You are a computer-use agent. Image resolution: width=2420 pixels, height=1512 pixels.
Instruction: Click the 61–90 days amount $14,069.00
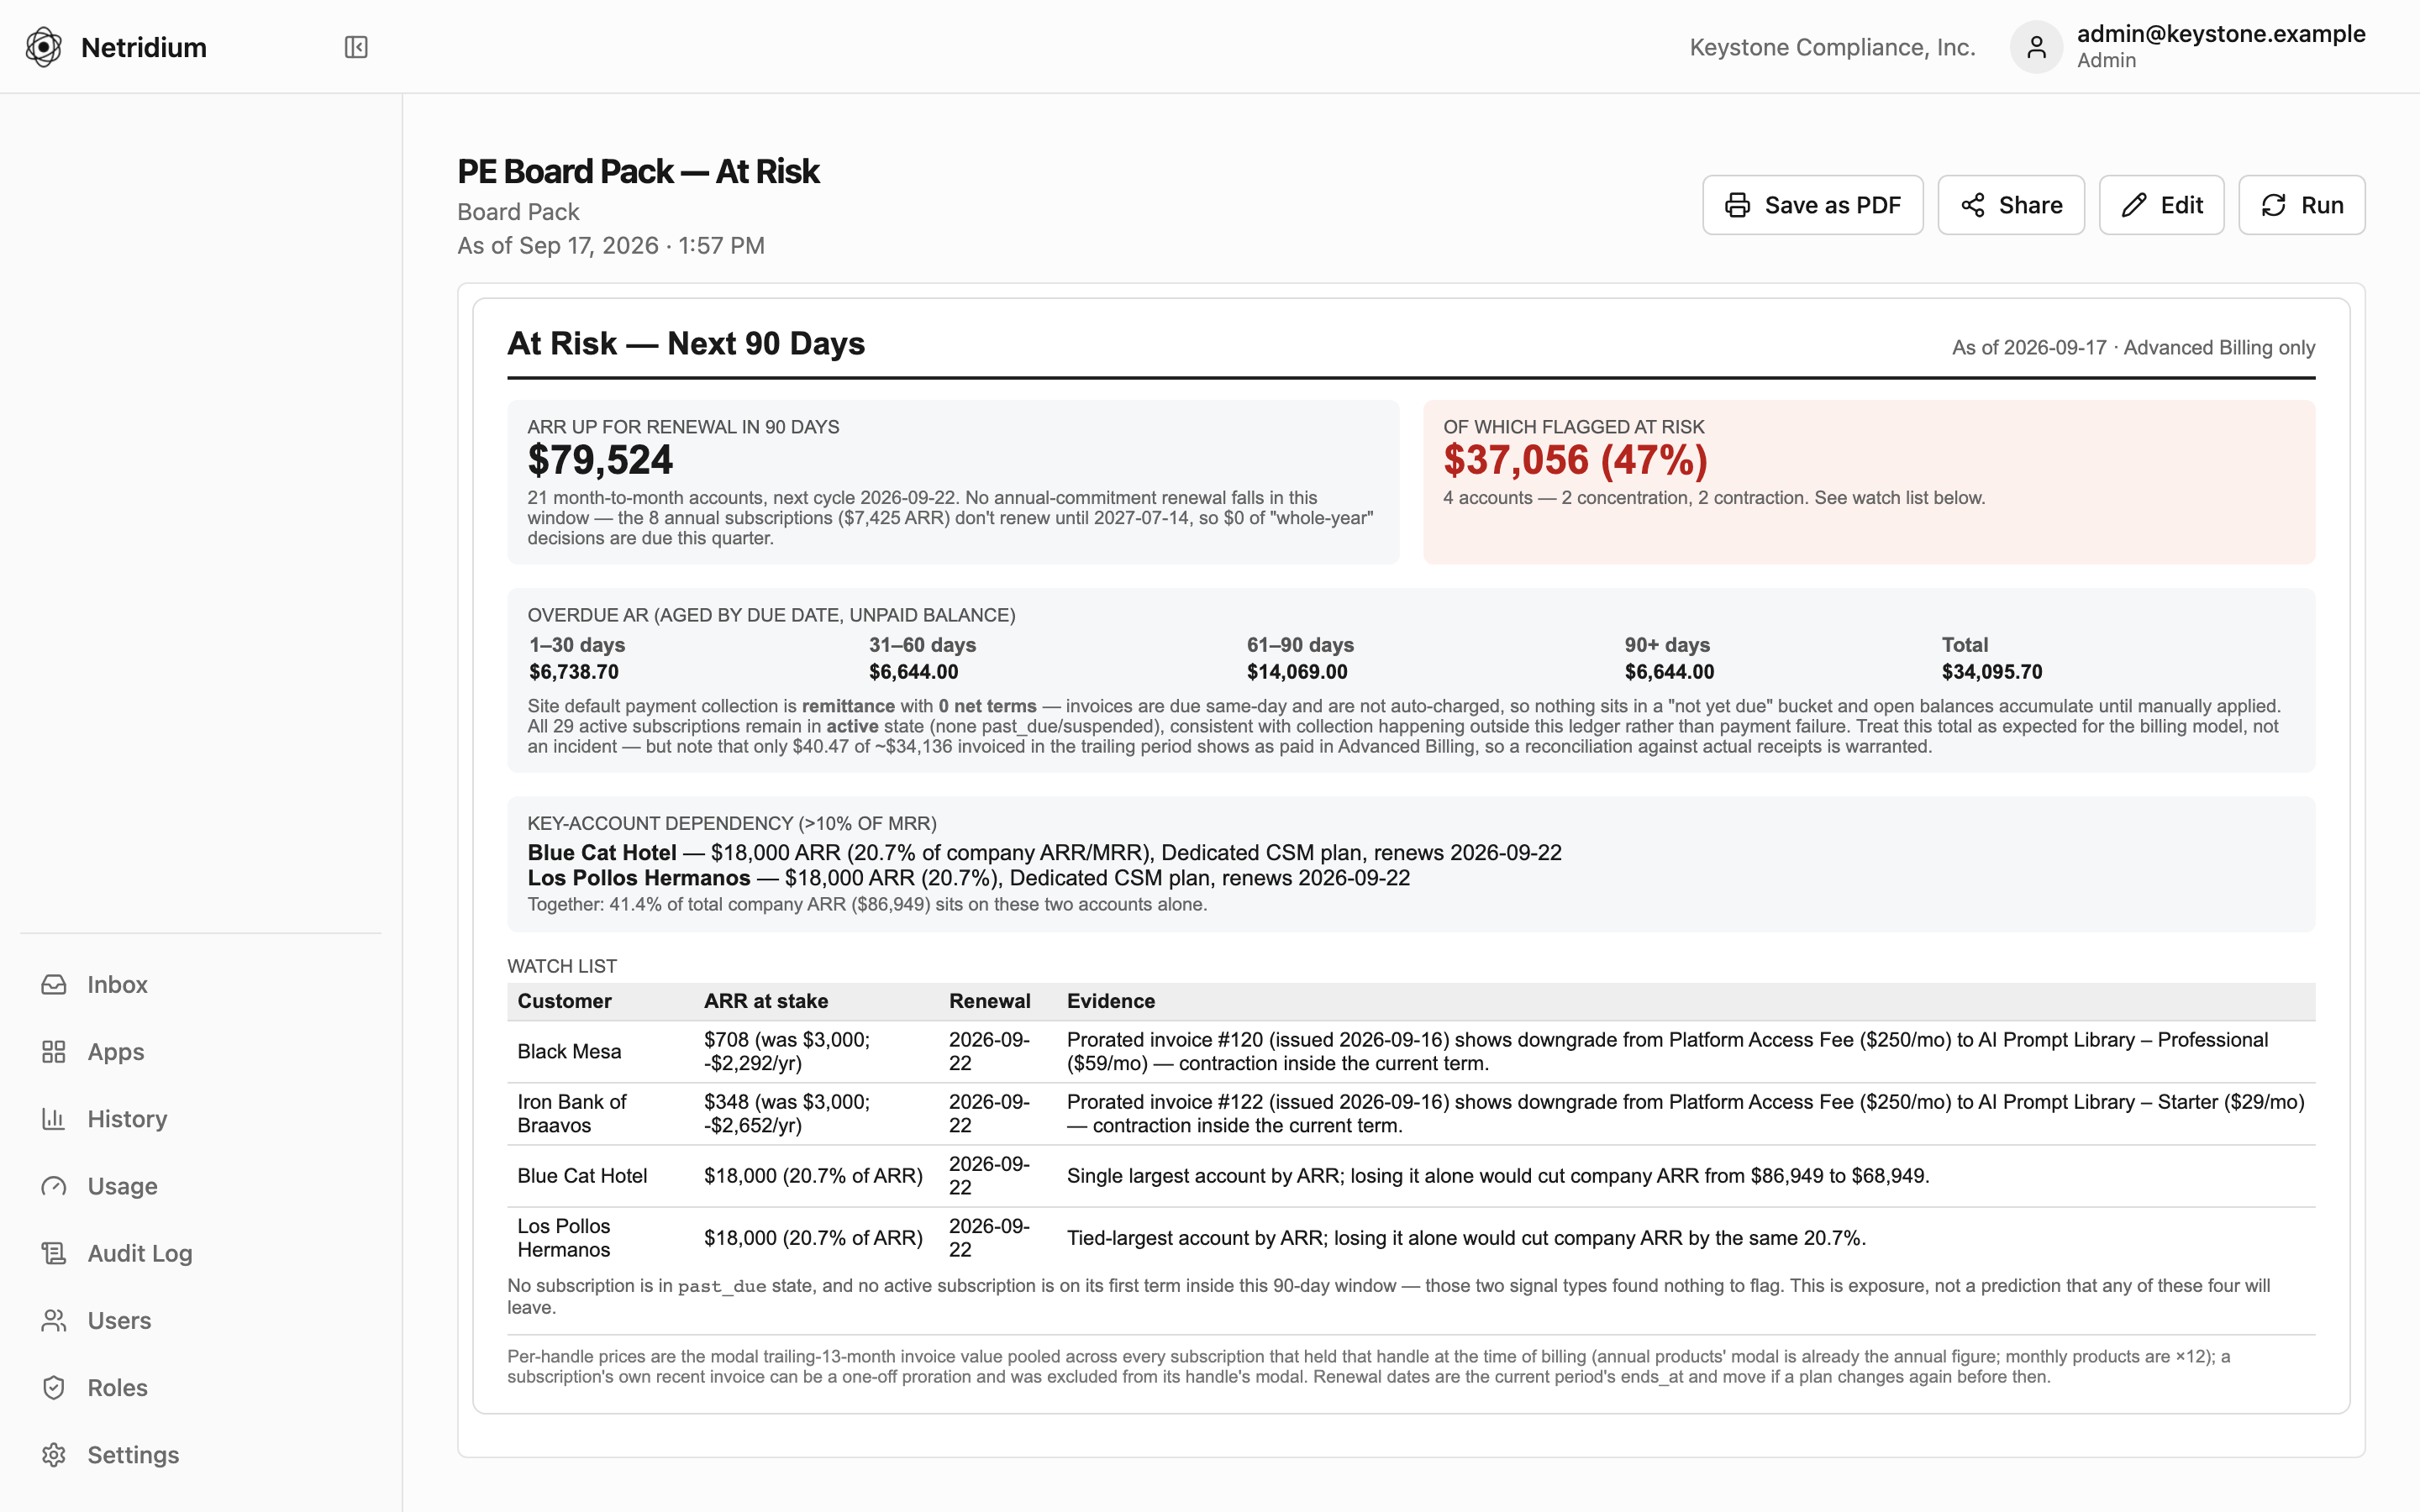pos(1297,672)
